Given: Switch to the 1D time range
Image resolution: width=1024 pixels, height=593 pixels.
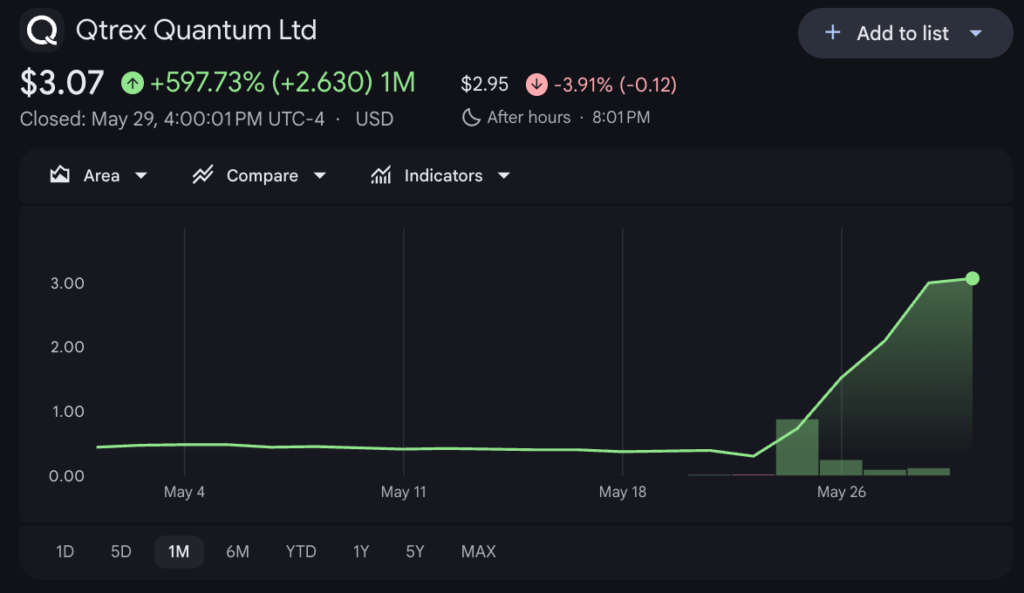Looking at the screenshot, I should coord(65,552).
